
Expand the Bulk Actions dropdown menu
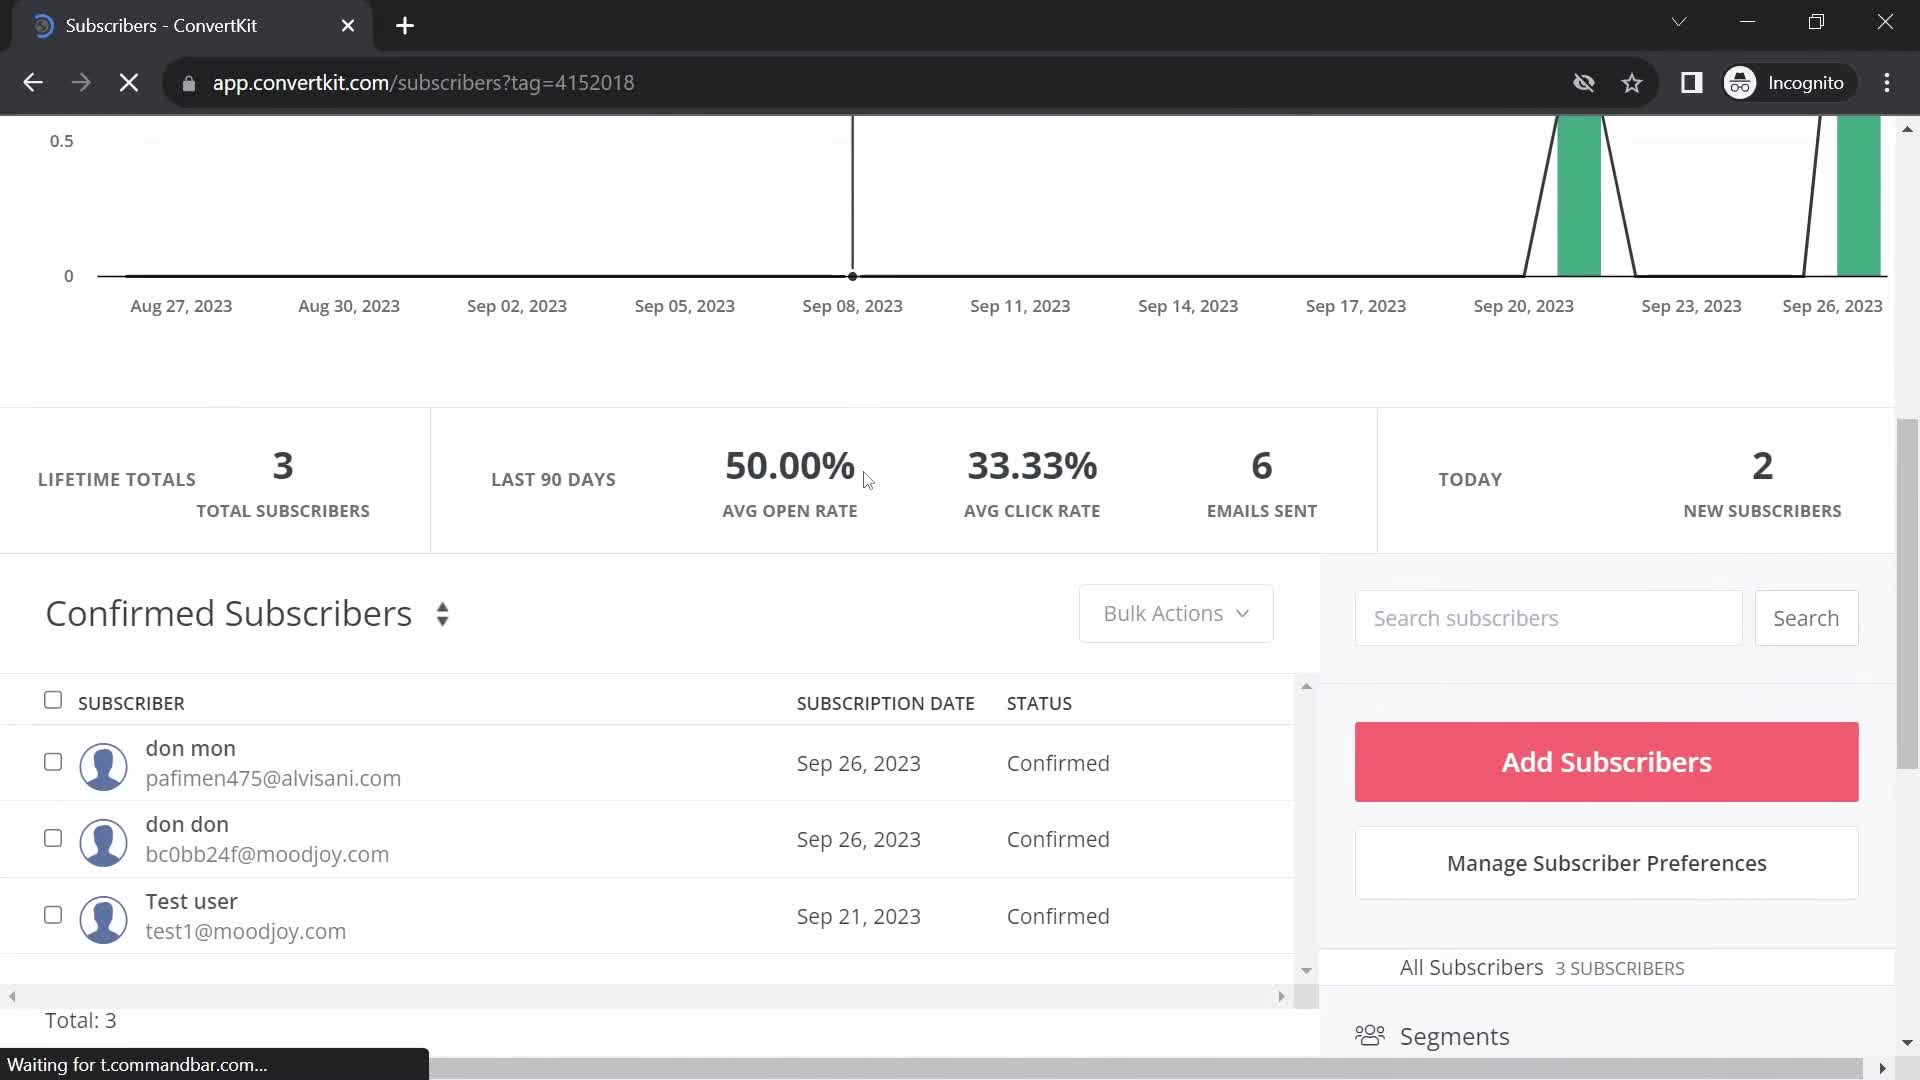coord(1174,613)
